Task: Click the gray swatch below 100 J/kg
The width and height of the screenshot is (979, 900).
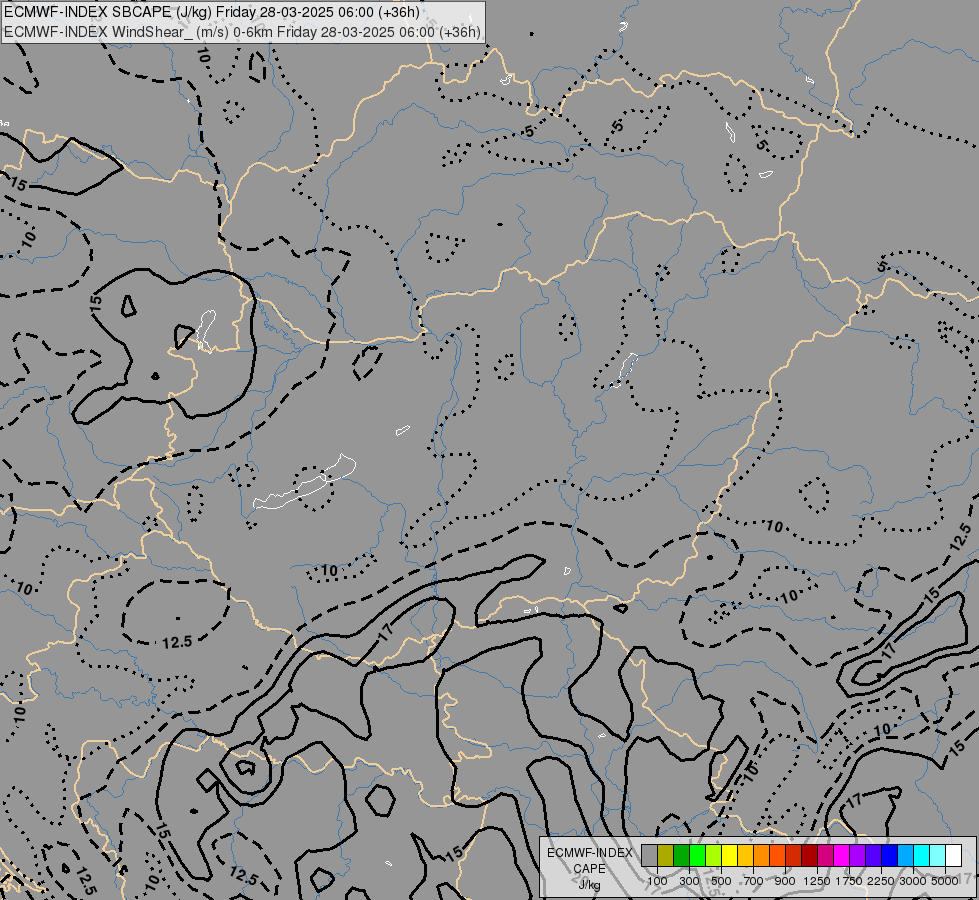Action: (649, 855)
